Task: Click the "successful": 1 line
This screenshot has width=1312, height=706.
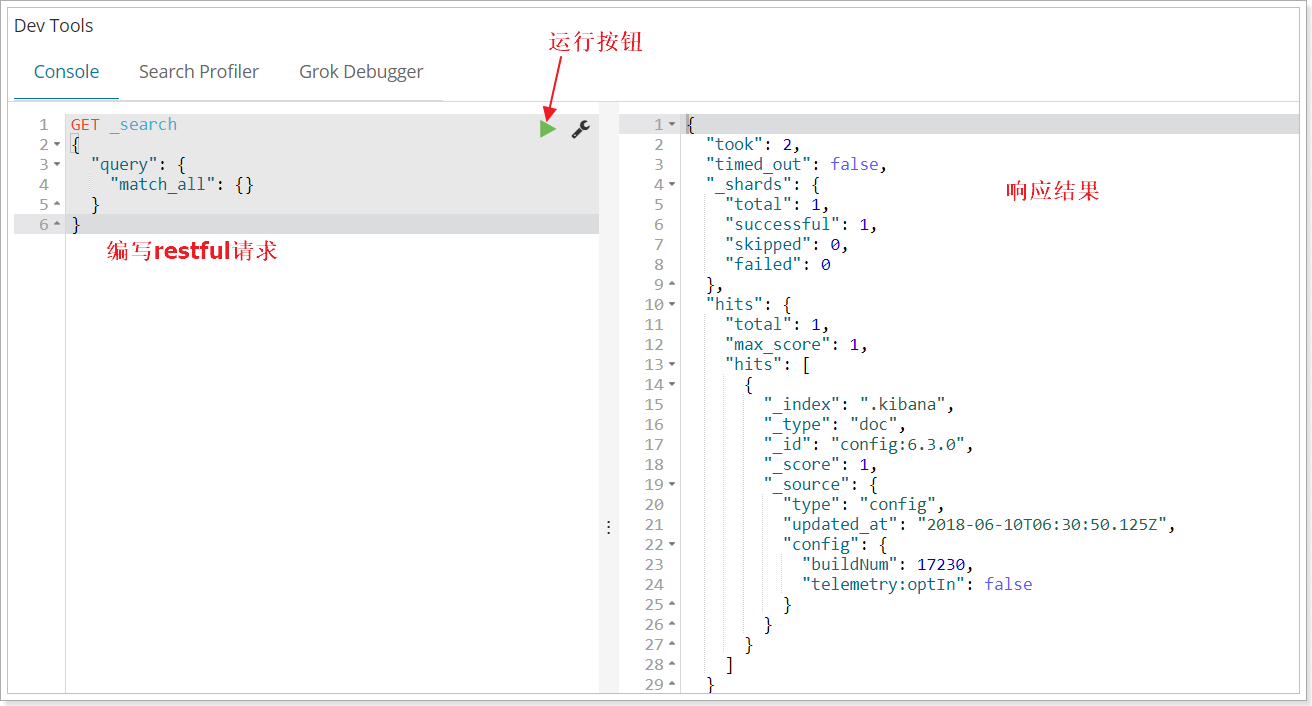Action: [x=801, y=224]
